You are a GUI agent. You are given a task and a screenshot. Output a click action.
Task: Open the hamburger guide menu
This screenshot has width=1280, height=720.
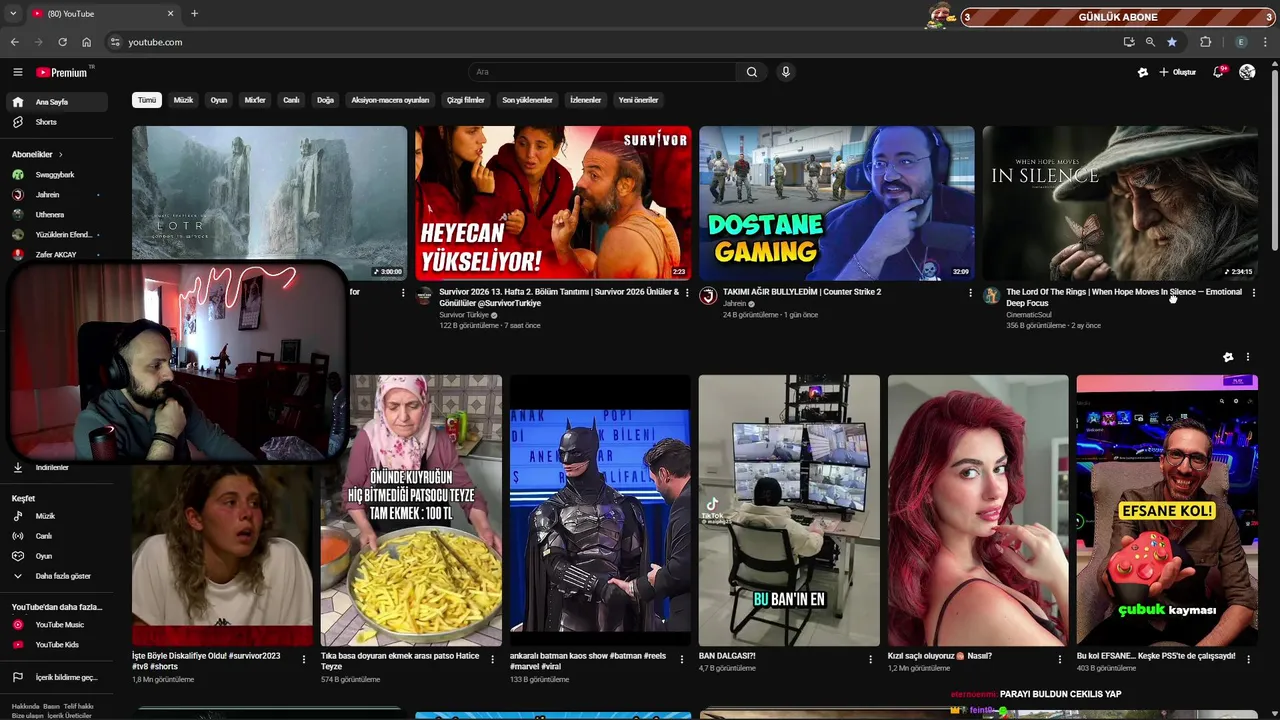(17, 72)
